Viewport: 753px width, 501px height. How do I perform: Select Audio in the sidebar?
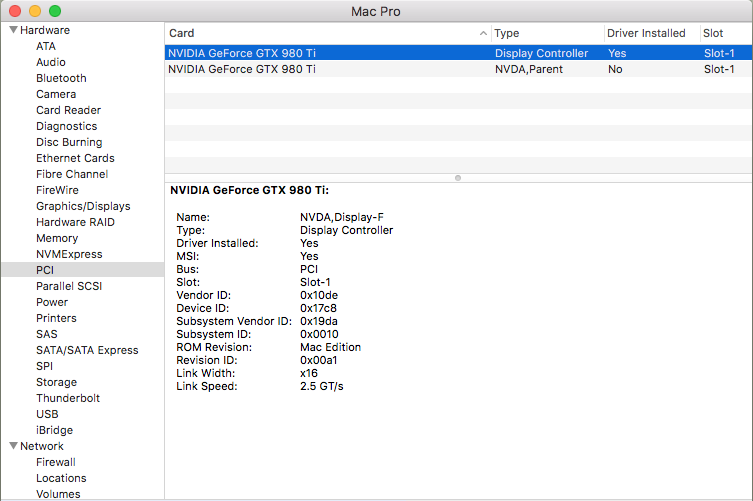tap(51, 62)
